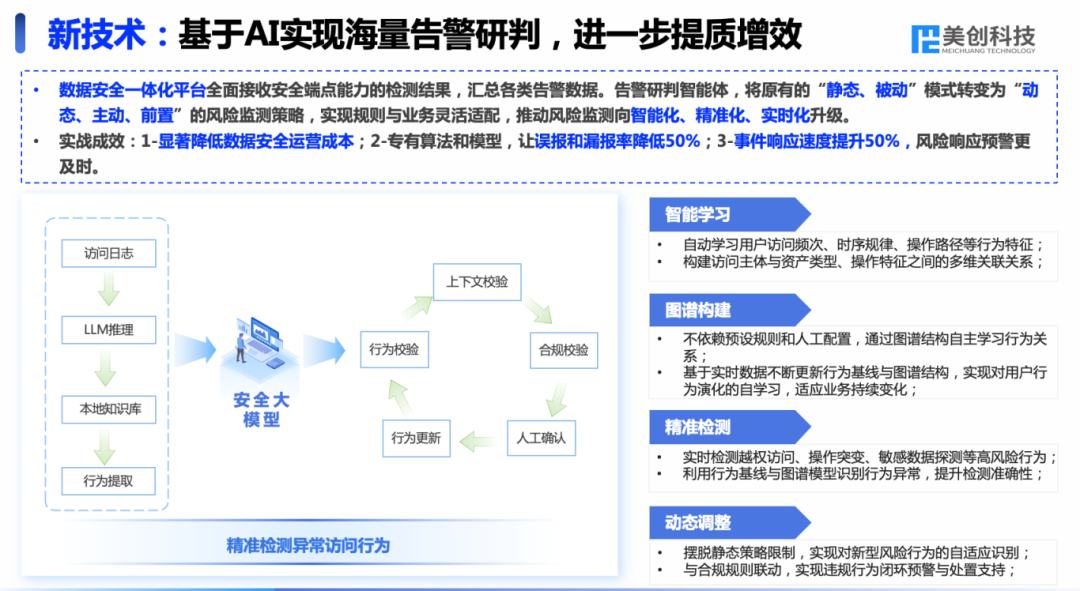Viewport: 1080px width, 591px height.
Task: Click the blue vertical bar beside 新技术 title
Action: coord(18,33)
